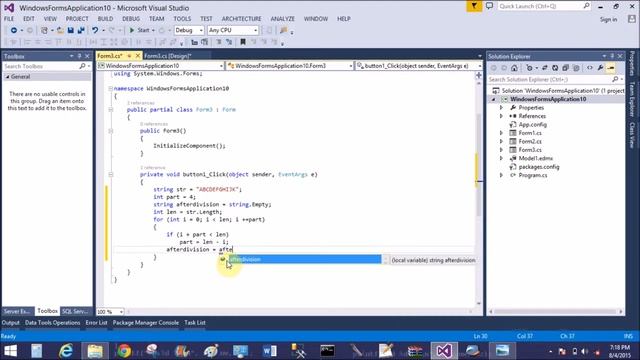Open Google Chrome from the taskbar
Image resolution: width=640 pixels, height=360 pixels.
pos(124,351)
